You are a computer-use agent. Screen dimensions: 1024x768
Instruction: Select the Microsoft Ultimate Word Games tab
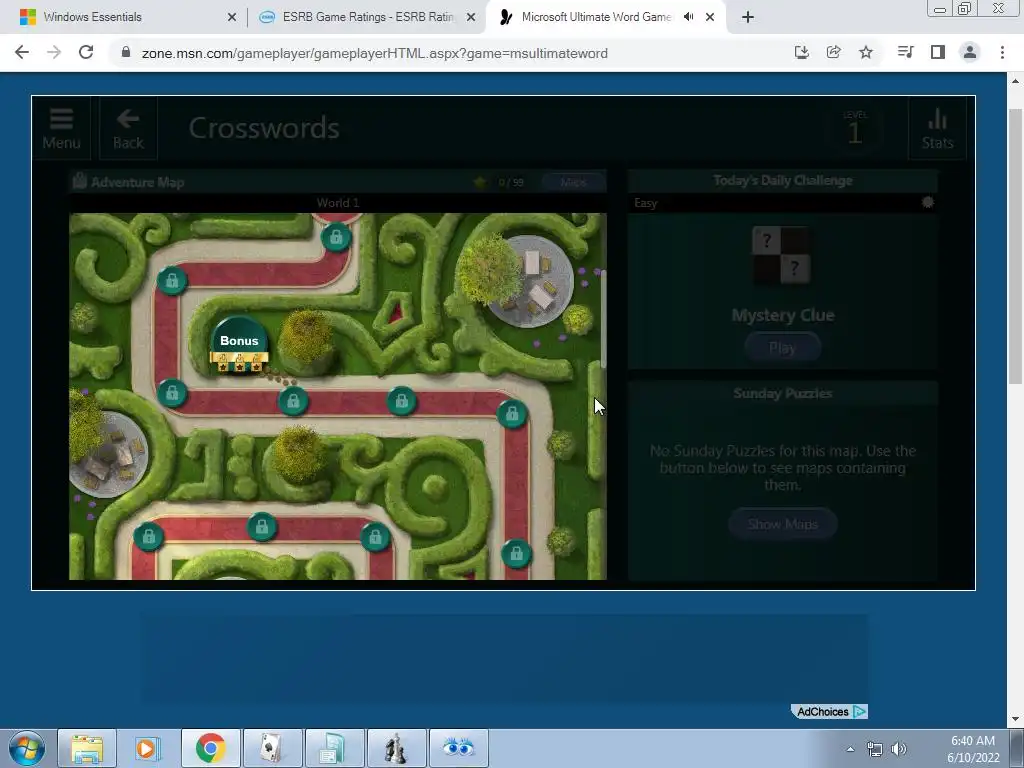pos(596,17)
